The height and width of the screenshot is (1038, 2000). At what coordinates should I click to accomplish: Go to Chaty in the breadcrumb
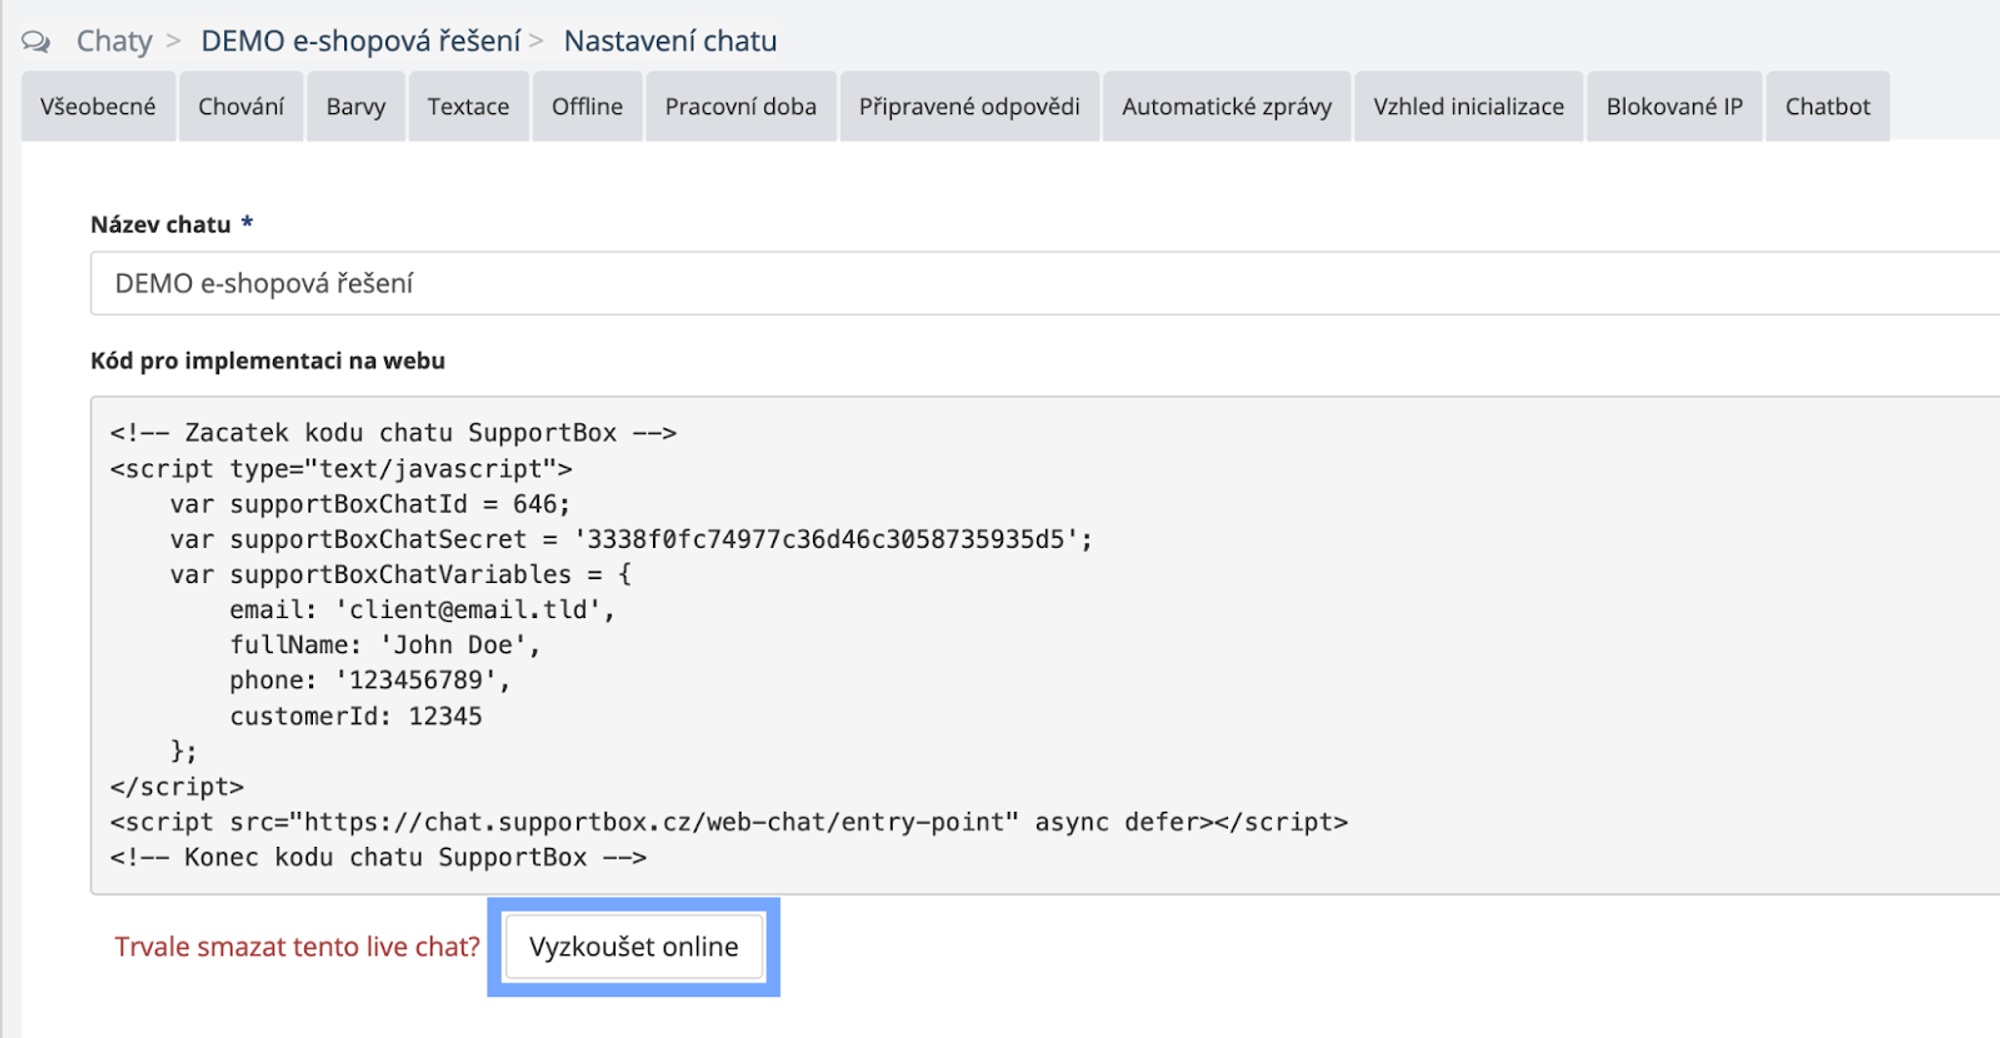coord(114,41)
